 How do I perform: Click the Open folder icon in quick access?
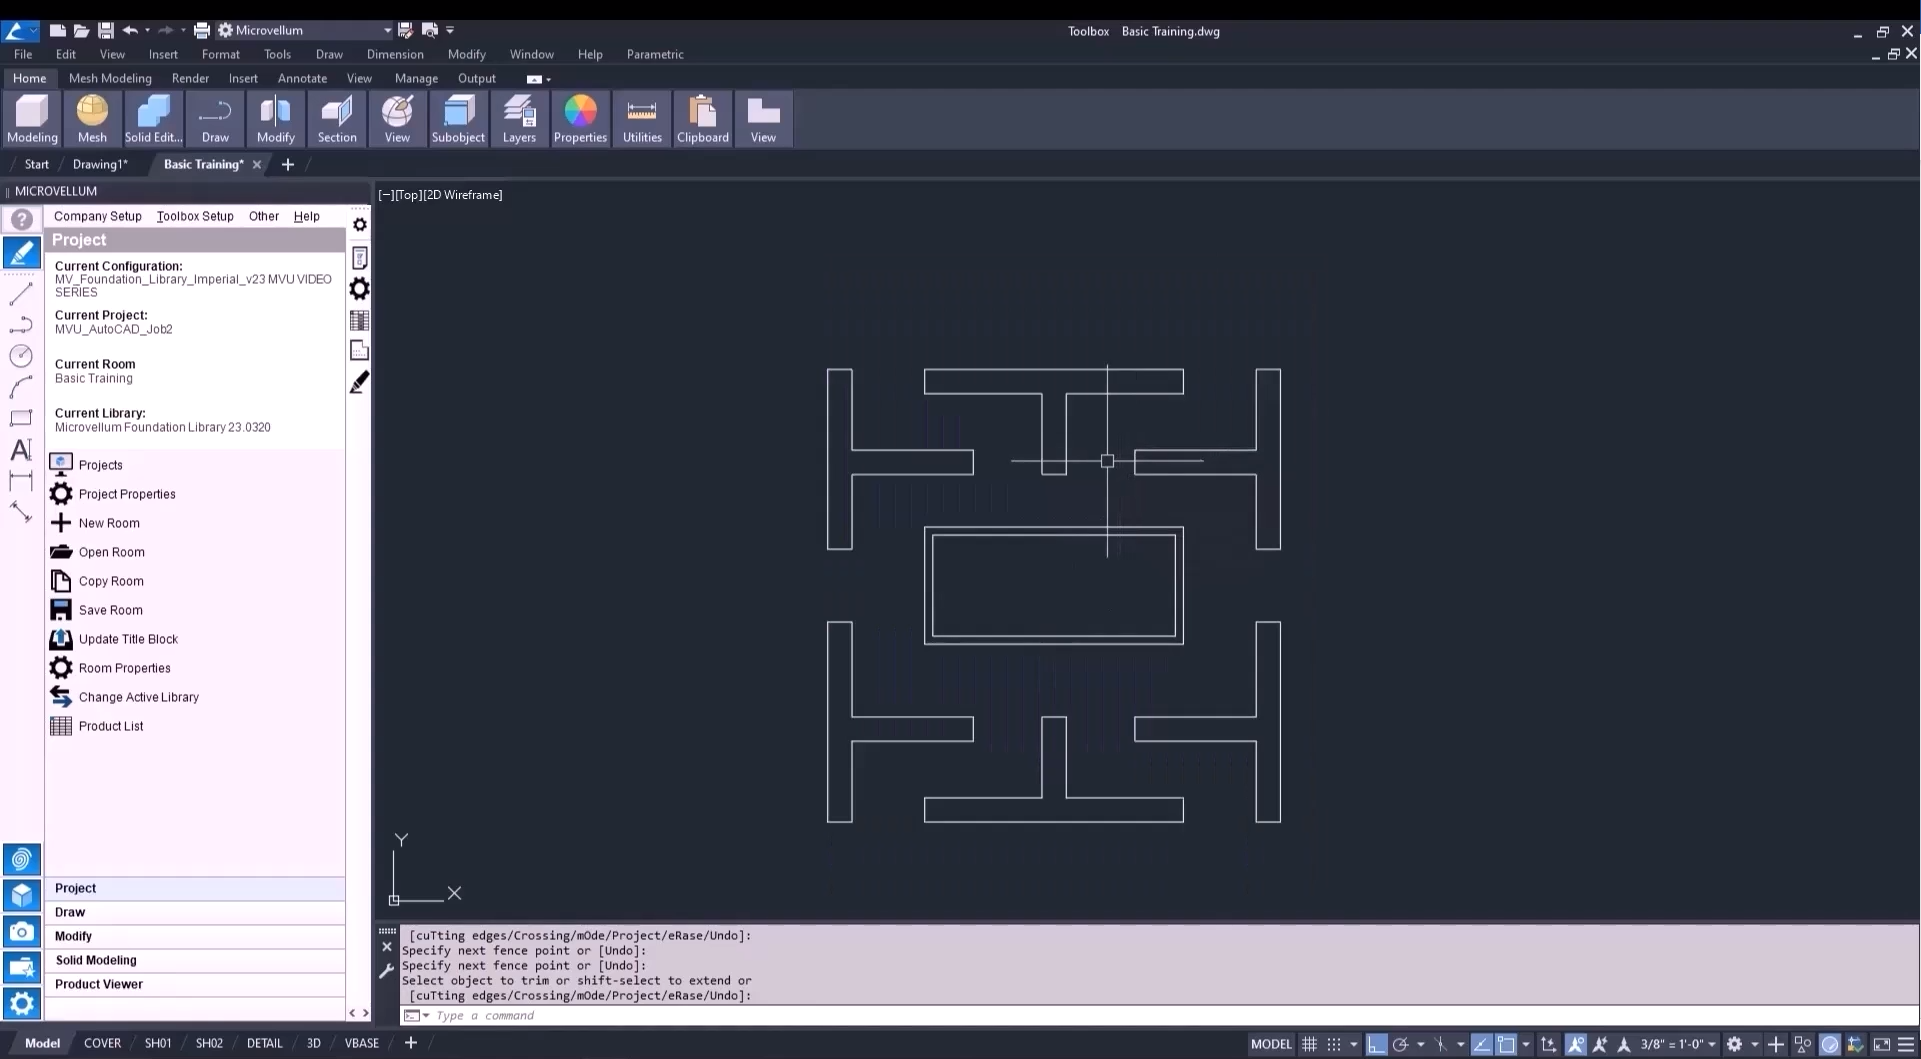click(x=81, y=31)
